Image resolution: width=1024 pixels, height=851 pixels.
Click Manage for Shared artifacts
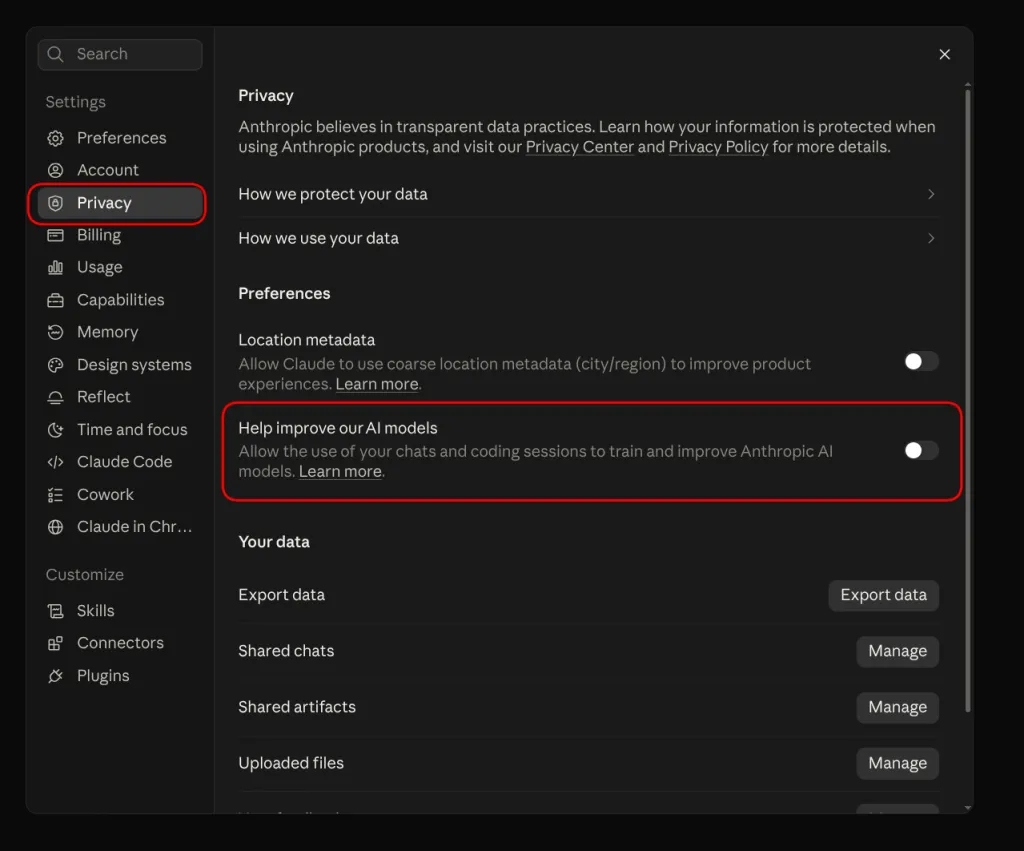[x=897, y=707]
